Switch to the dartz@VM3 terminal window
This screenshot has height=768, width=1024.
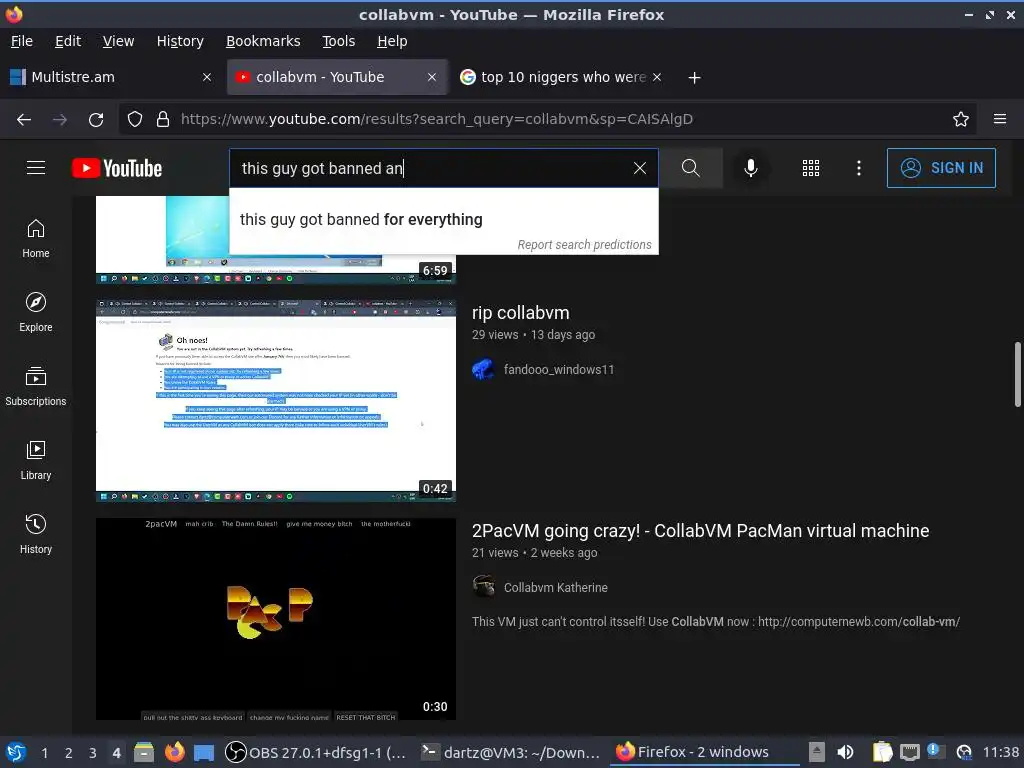point(510,752)
